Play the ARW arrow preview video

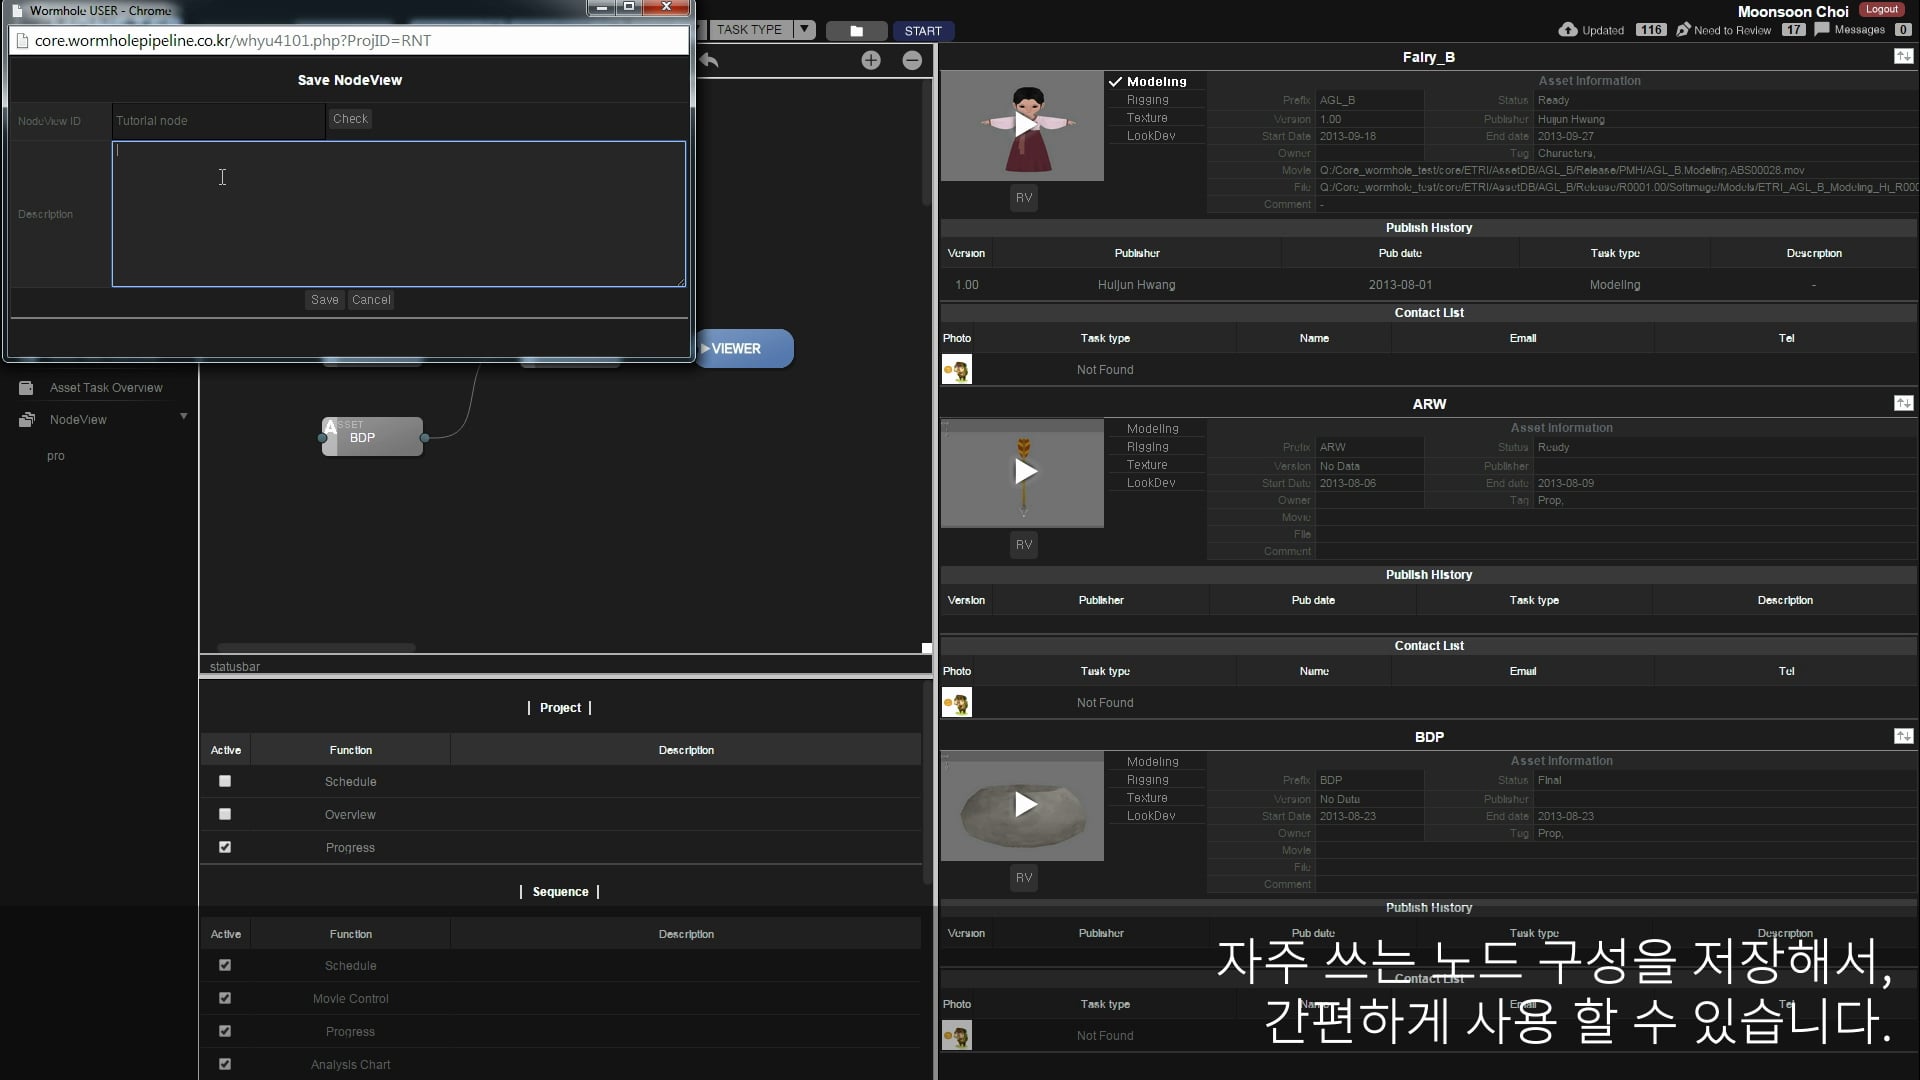(x=1024, y=472)
